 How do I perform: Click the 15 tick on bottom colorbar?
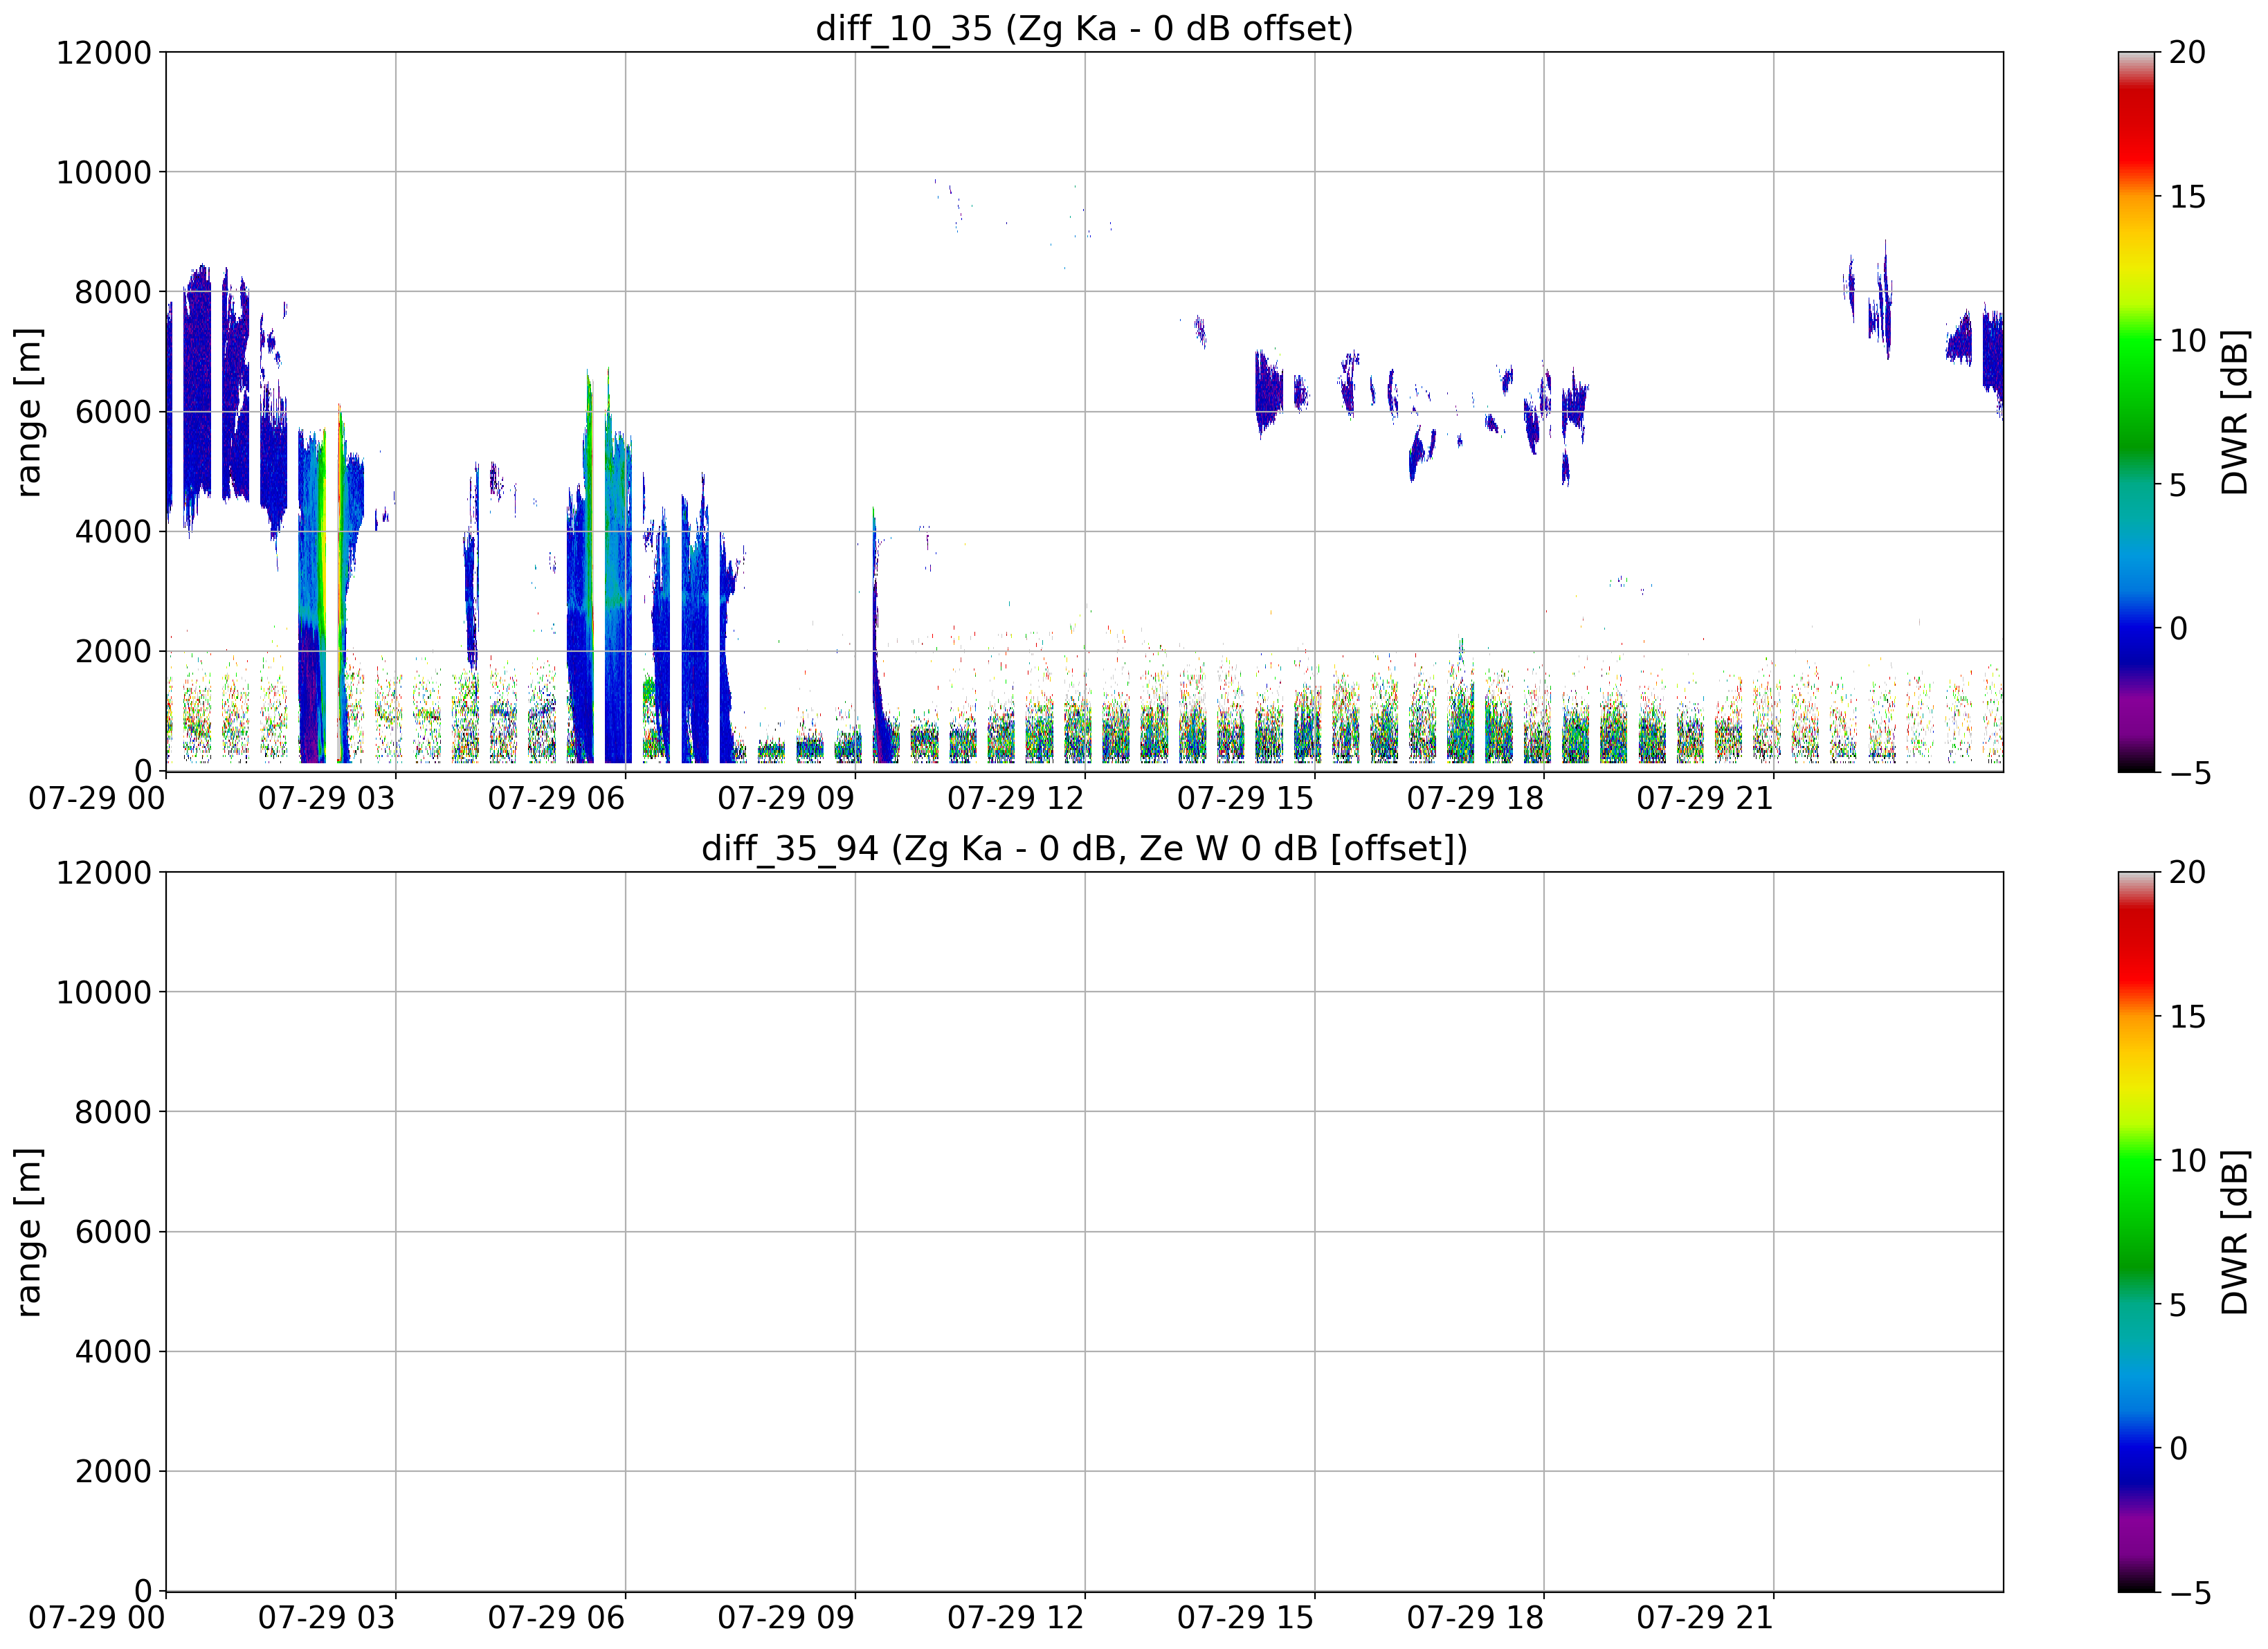(2187, 1017)
